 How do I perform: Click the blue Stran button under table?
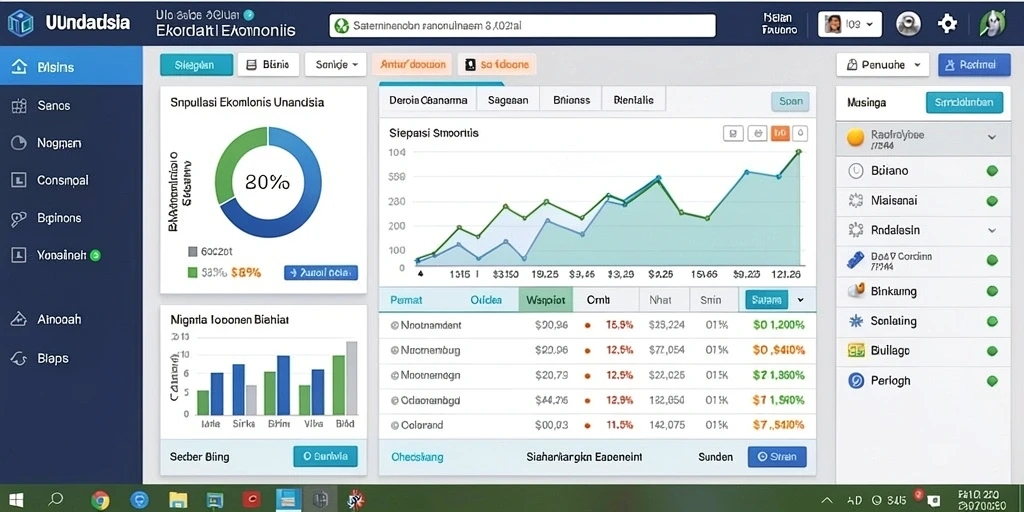coord(777,456)
